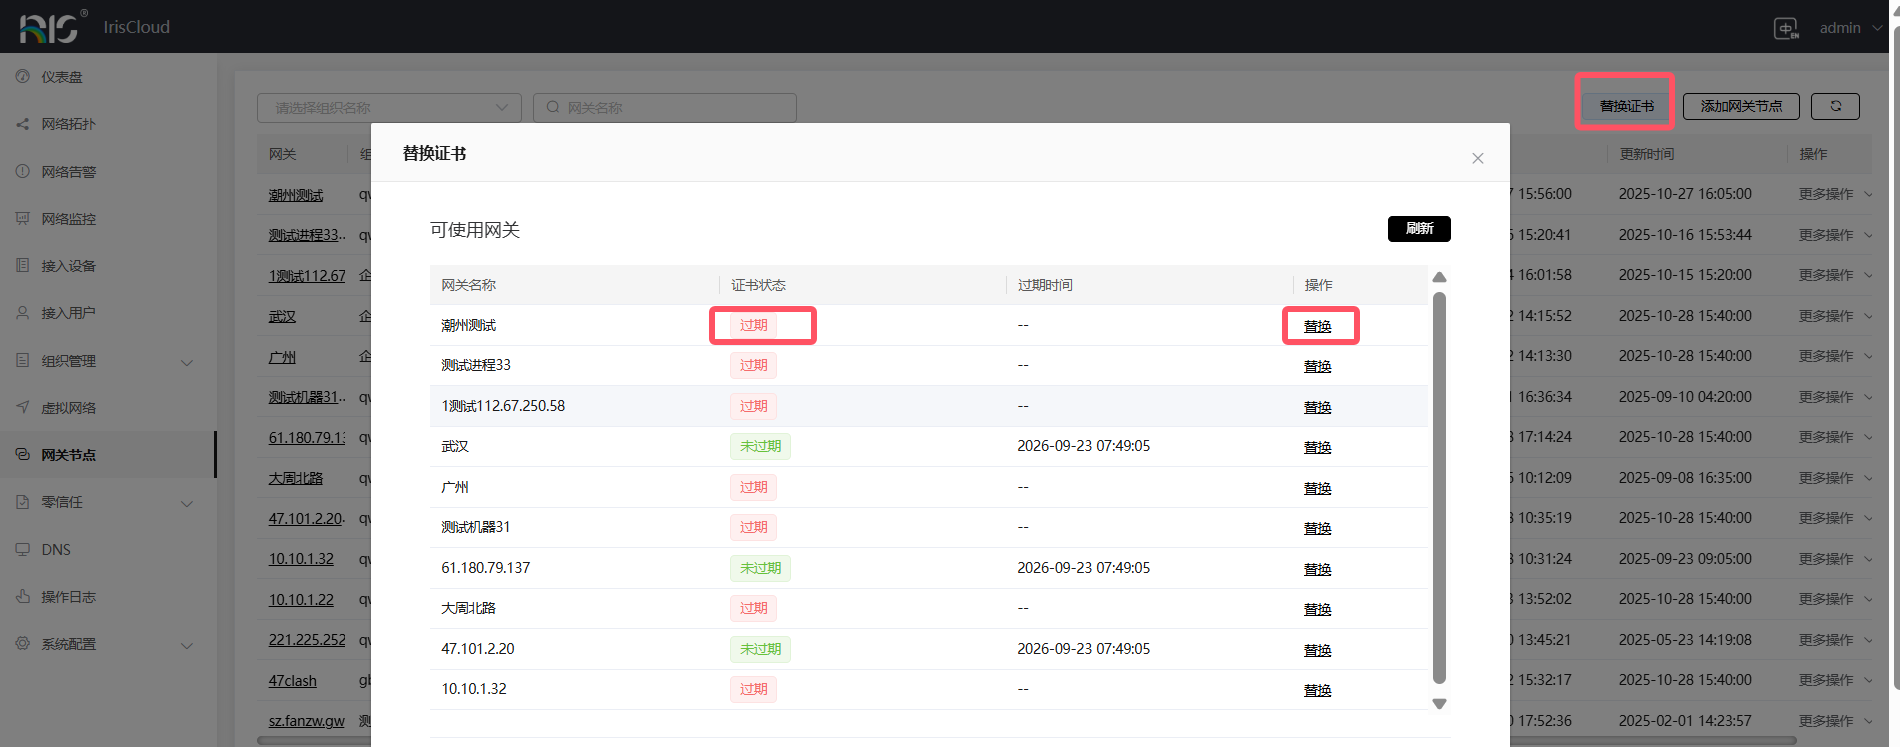Viewport: 1900px width, 747px height.
Task: Click the DNS sidebar icon
Action: (x=22, y=549)
